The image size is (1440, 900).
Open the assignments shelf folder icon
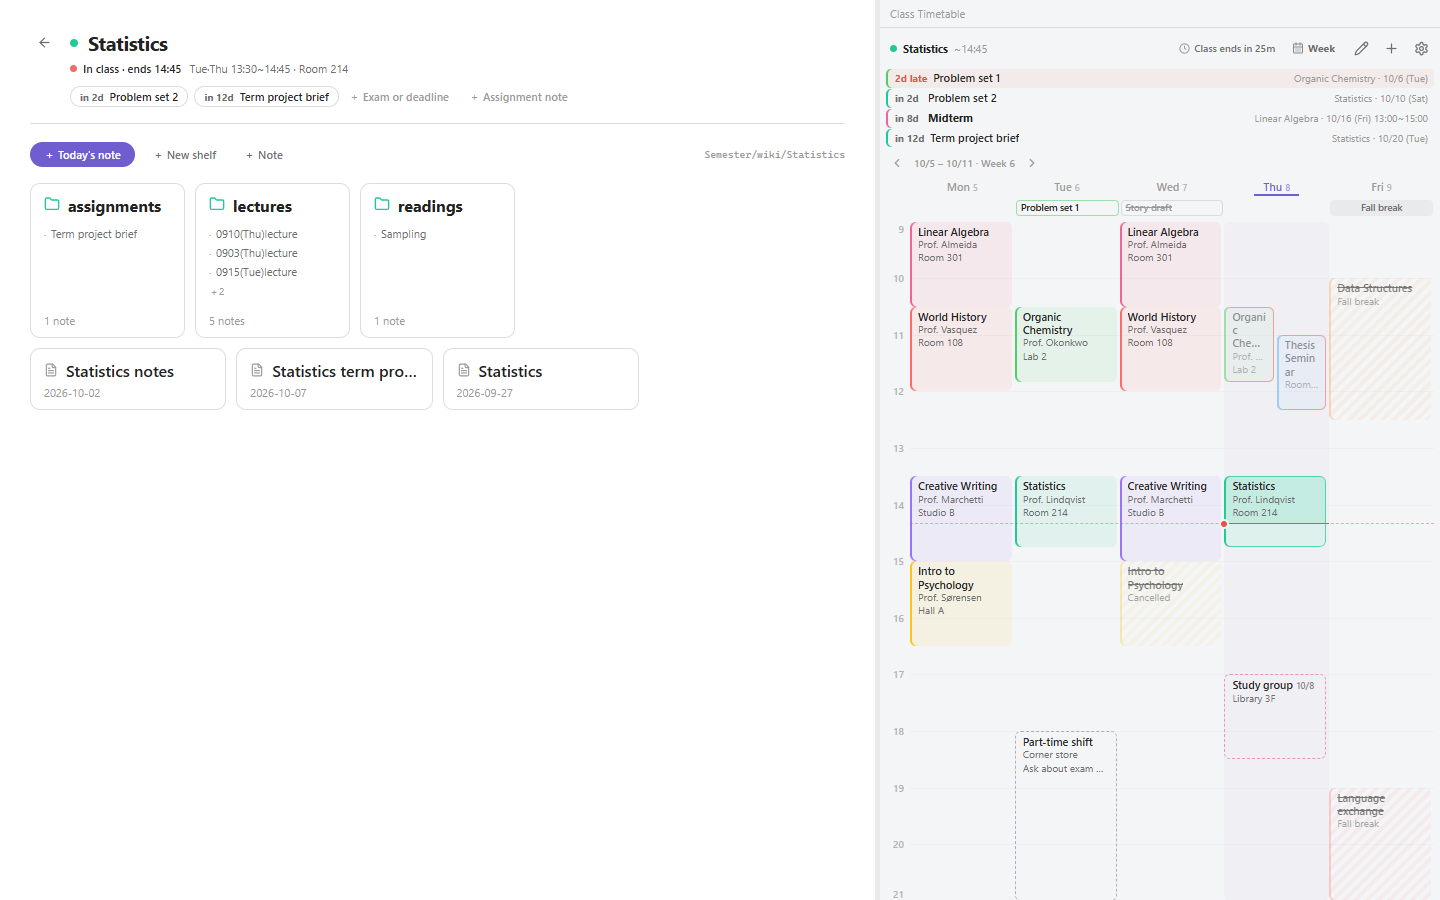[x=52, y=204]
